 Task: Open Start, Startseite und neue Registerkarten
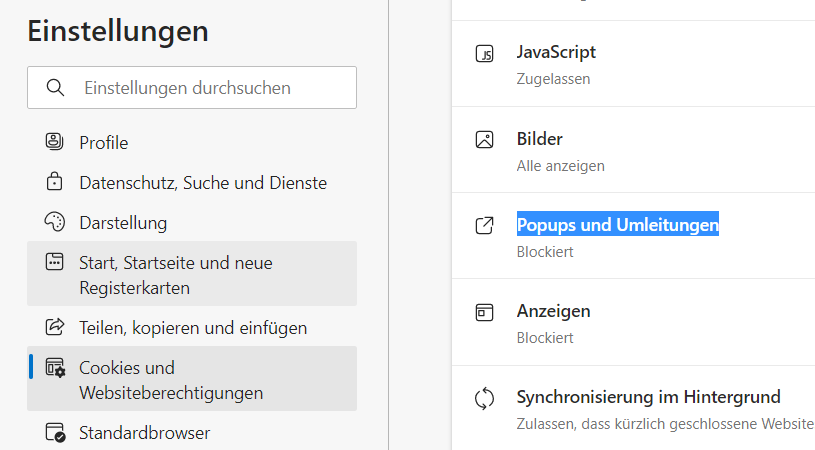point(192,274)
